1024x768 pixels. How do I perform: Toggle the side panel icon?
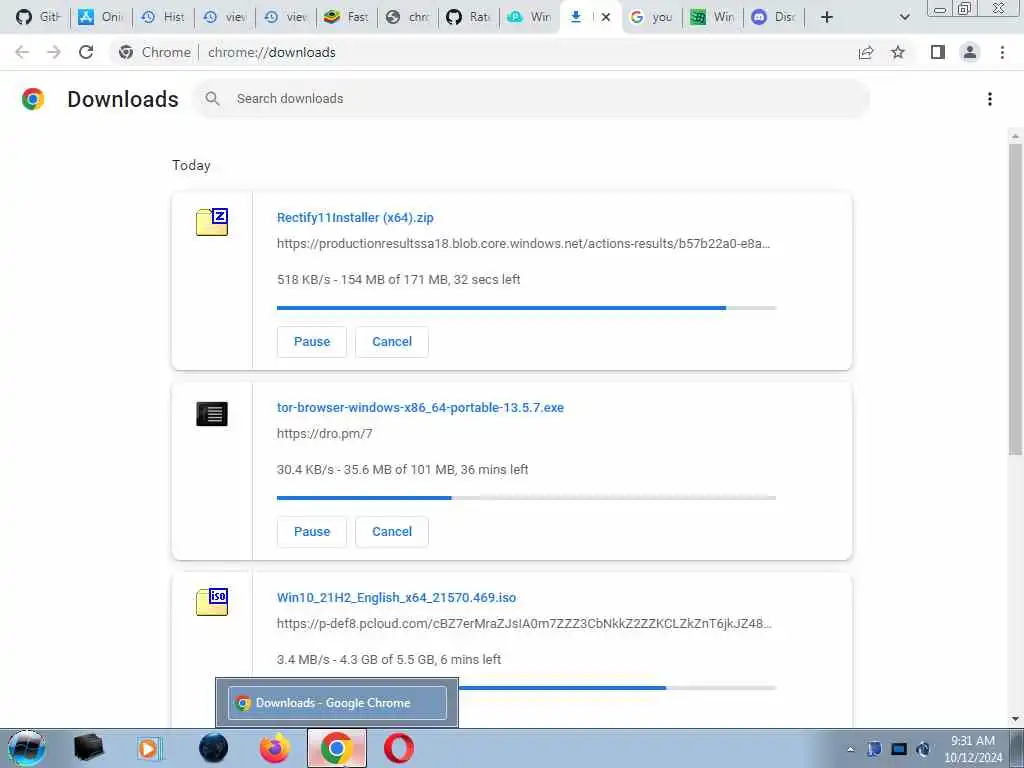coord(938,52)
